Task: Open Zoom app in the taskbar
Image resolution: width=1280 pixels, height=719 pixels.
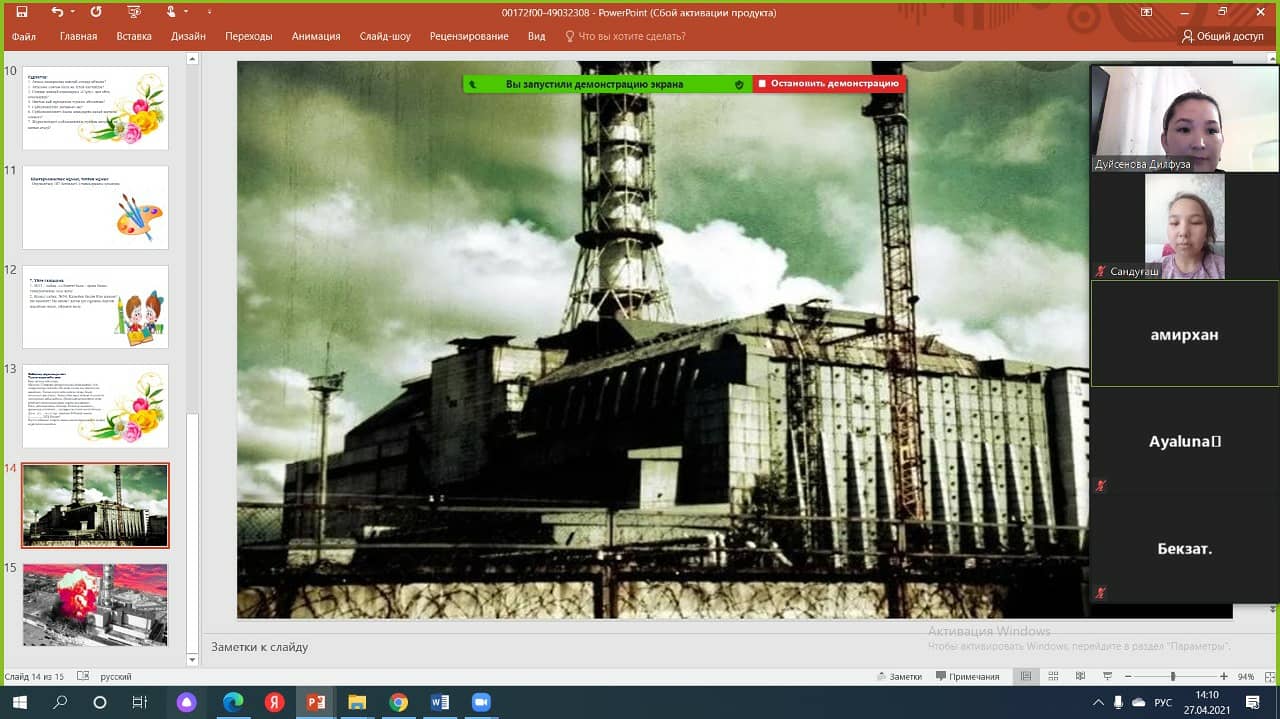Action: (x=481, y=703)
